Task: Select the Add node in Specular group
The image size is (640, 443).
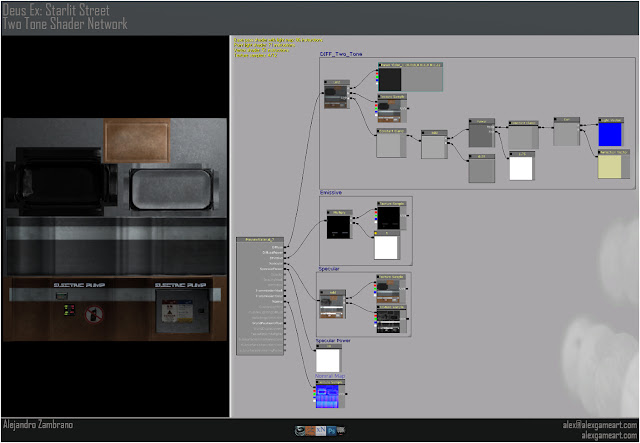Action: coord(333,304)
